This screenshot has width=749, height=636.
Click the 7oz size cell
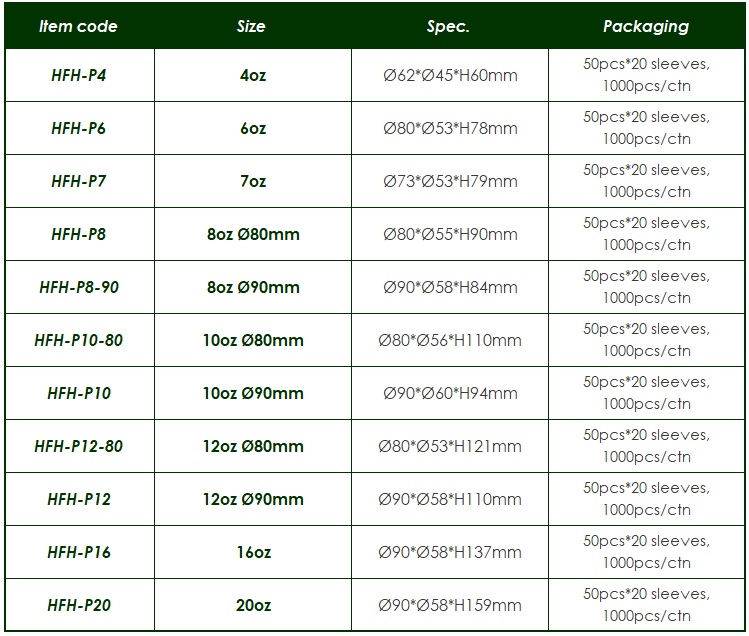252,181
